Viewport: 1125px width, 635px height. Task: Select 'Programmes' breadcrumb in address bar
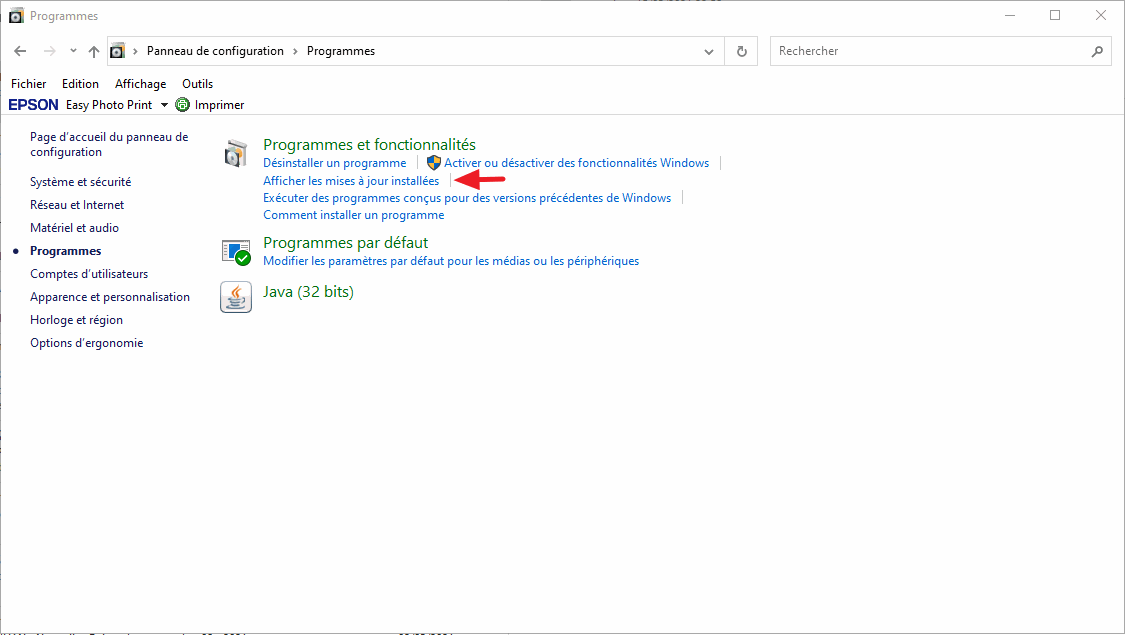click(341, 51)
